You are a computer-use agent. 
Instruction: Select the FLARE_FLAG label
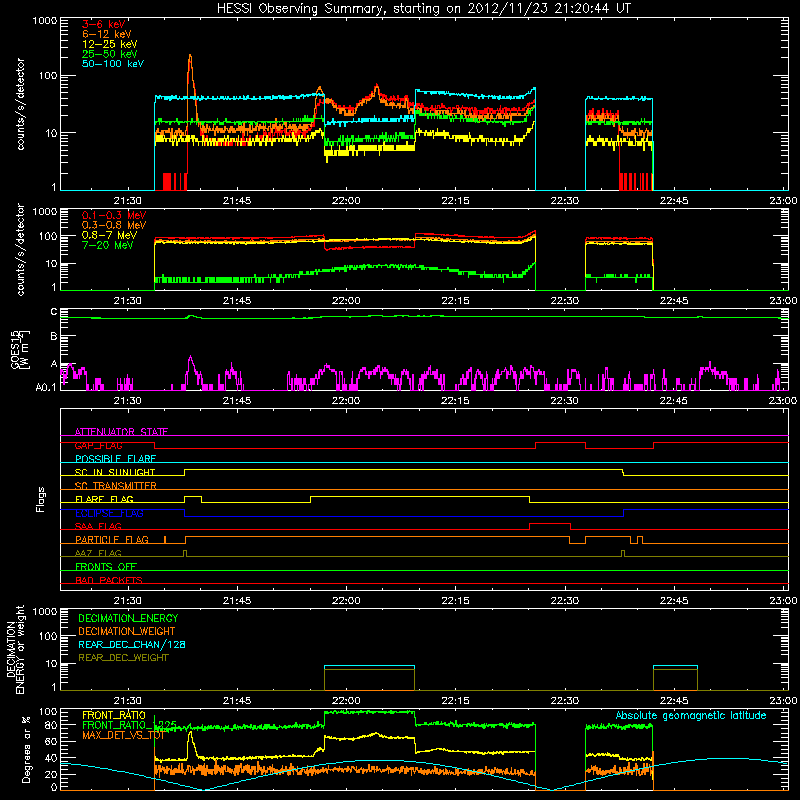click(x=104, y=499)
